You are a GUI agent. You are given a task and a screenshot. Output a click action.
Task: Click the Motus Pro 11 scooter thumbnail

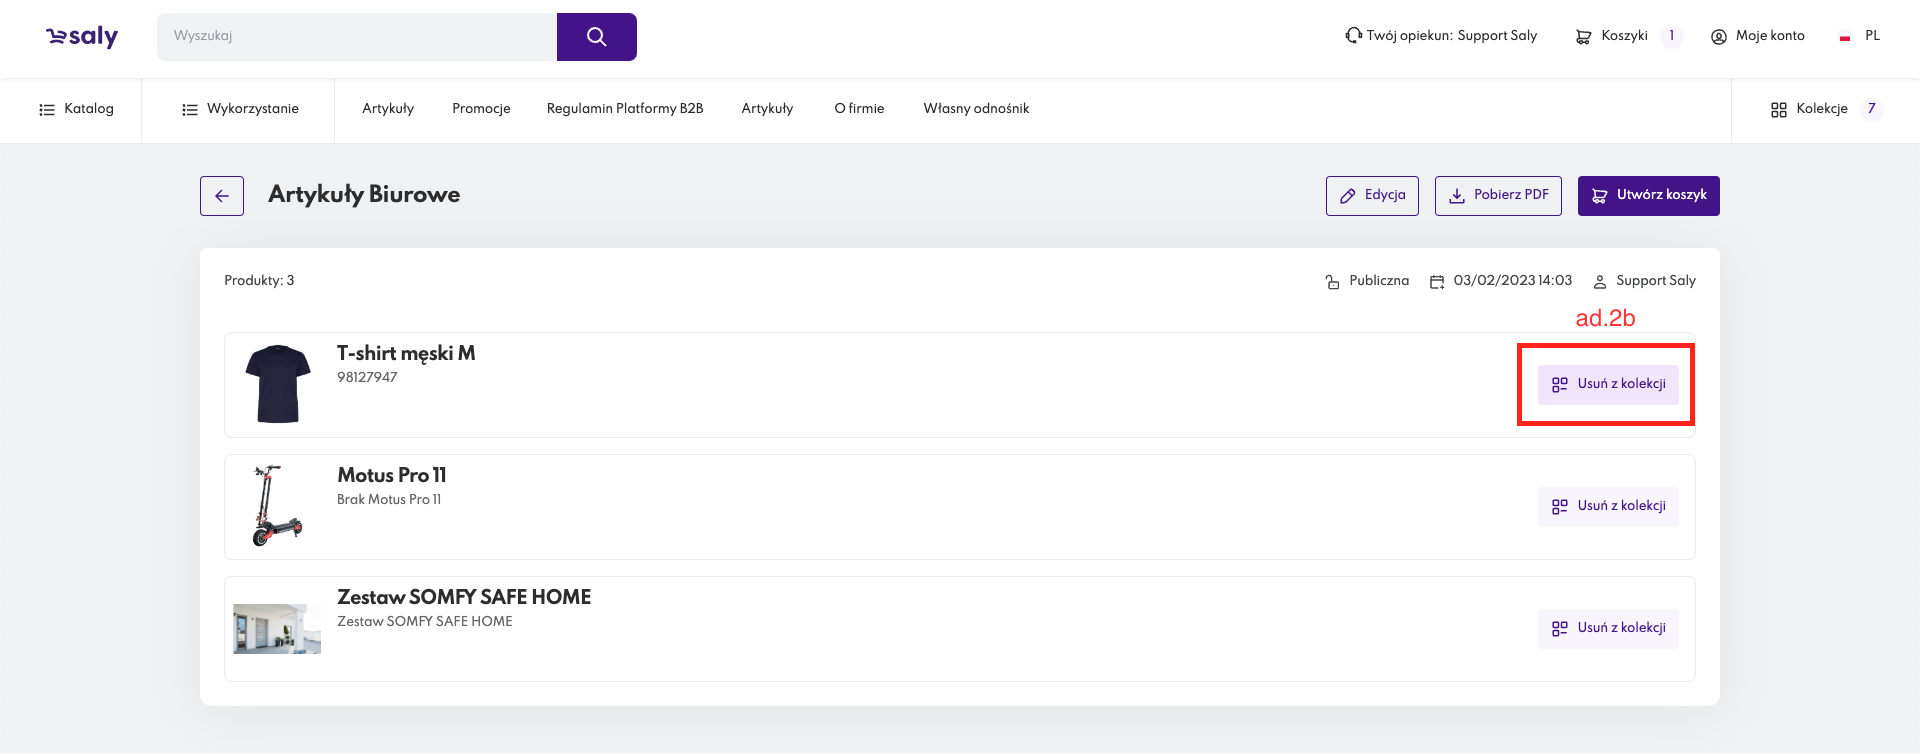(277, 506)
